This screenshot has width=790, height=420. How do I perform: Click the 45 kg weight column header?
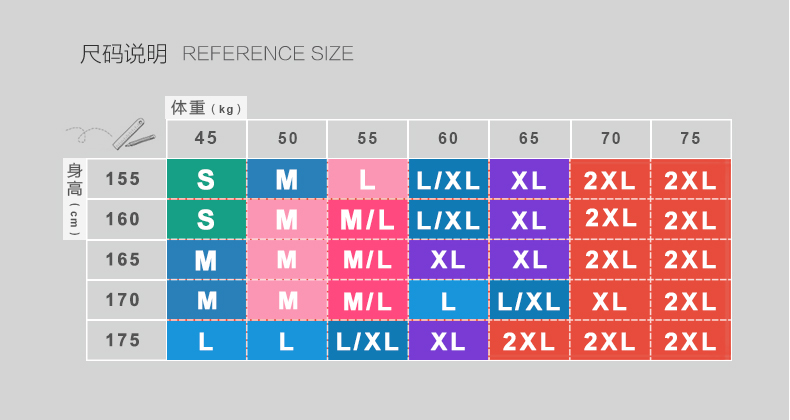pos(207,139)
